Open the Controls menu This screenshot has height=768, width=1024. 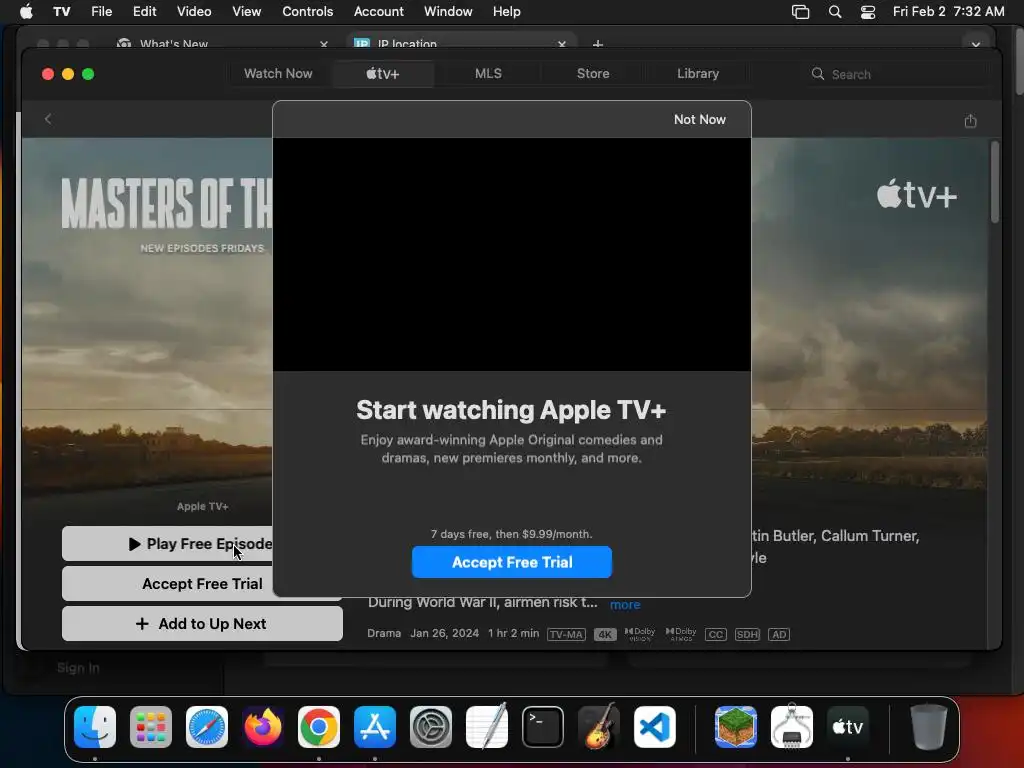(308, 12)
